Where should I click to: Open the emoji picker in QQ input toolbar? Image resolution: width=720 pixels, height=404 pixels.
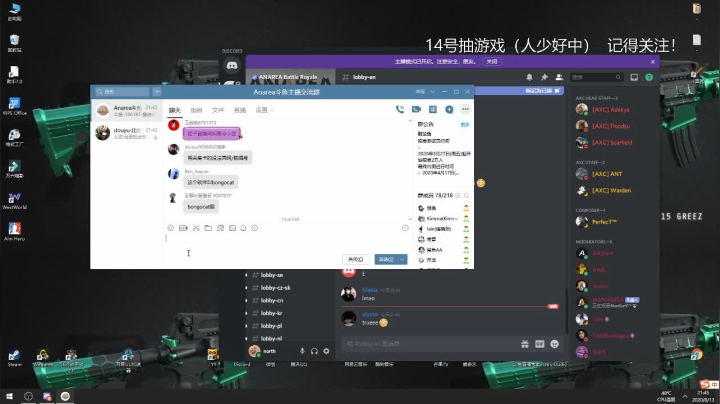171,228
